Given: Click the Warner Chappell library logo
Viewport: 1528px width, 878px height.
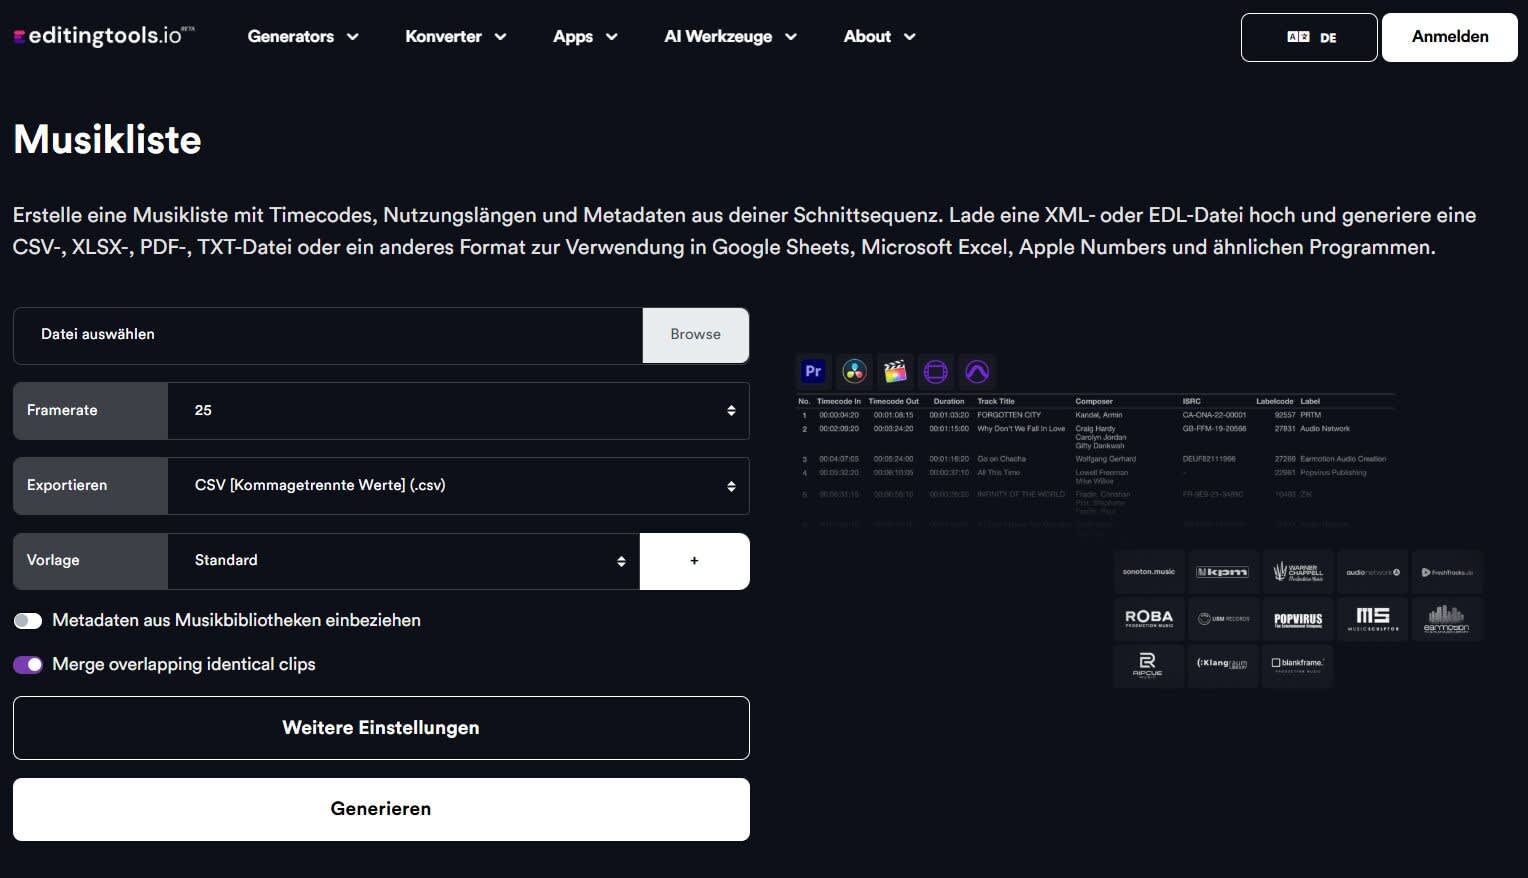Looking at the screenshot, I should 1297,572.
